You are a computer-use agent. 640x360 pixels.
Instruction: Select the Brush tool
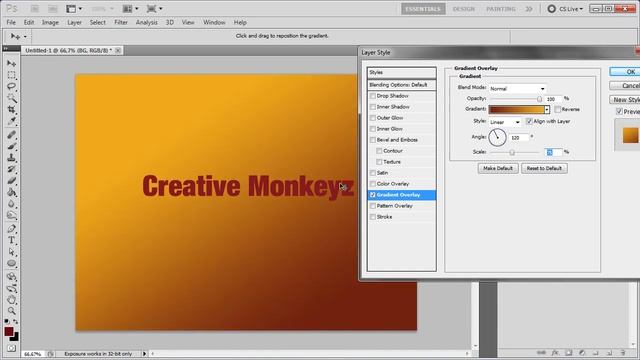coord(11,146)
